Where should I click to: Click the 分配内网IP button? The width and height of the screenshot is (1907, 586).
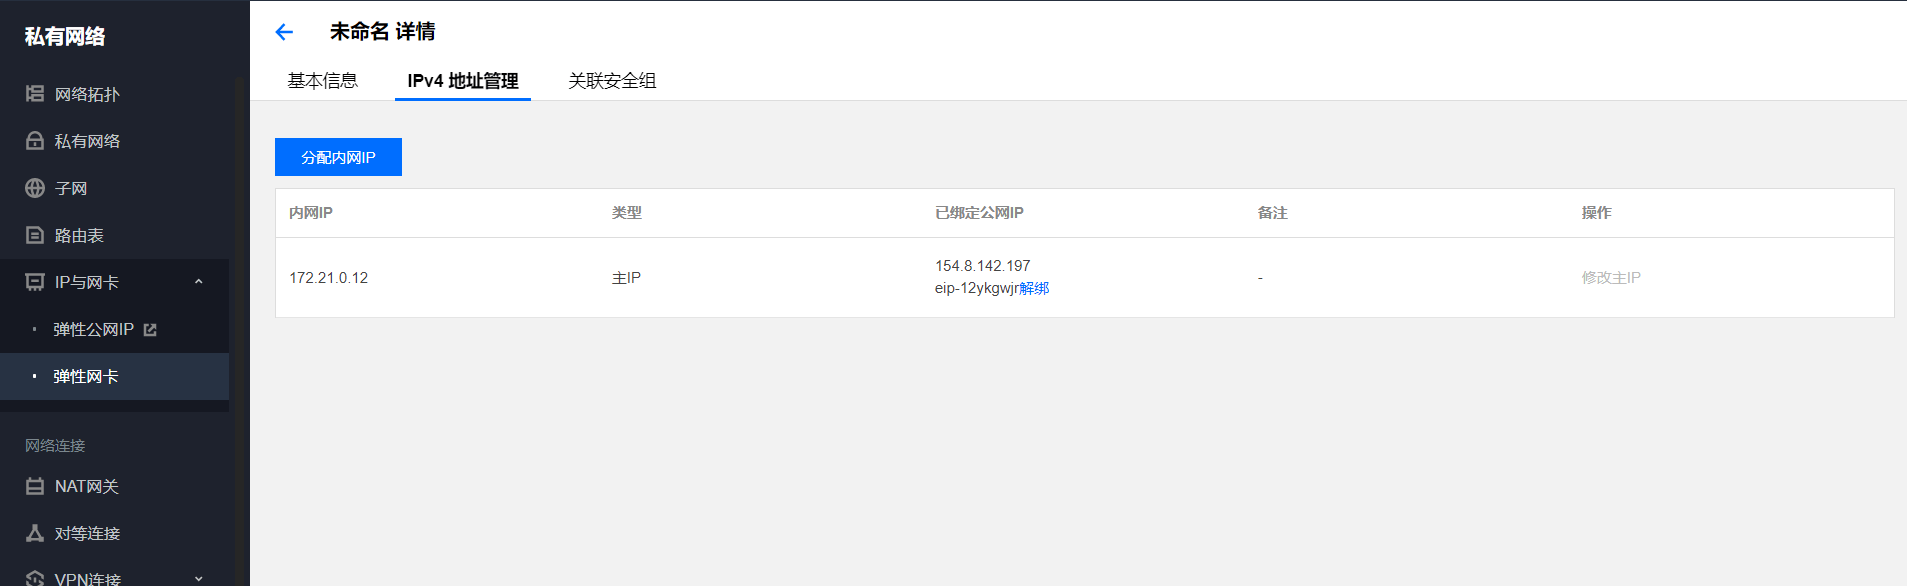[338, 157]
